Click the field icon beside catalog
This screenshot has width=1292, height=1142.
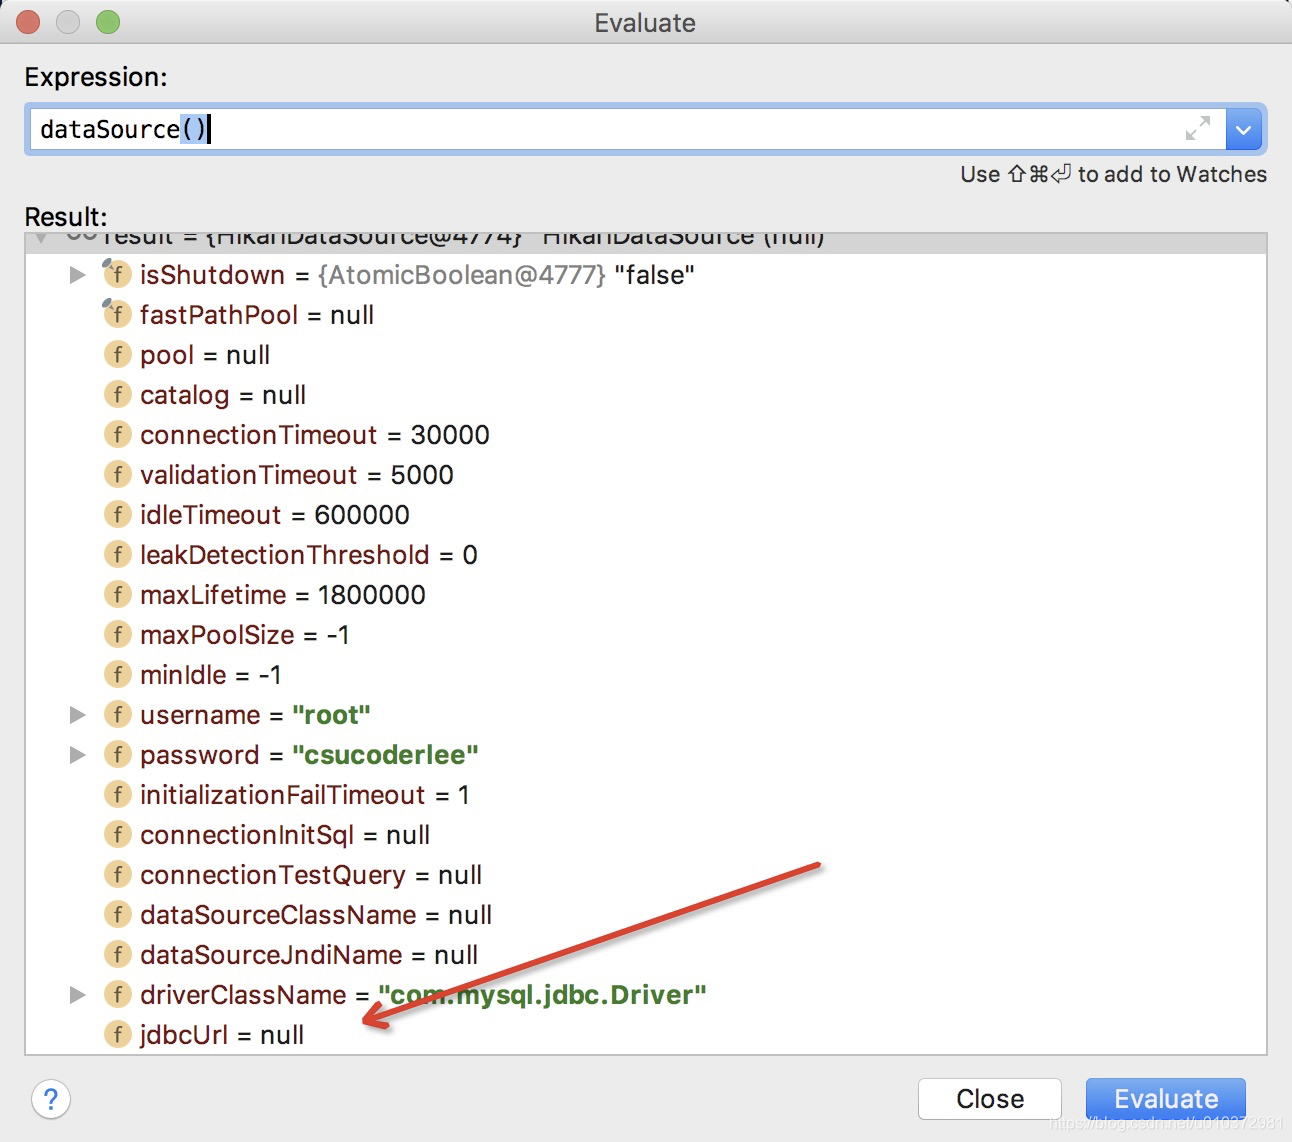point(117,394)
